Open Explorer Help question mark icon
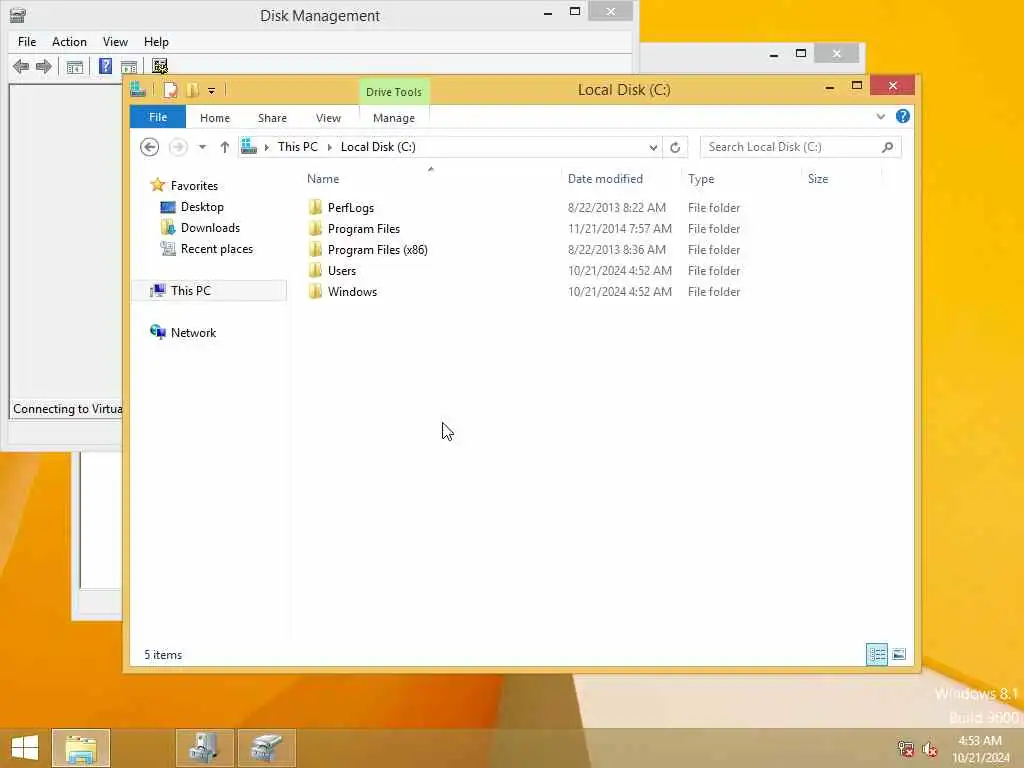The width and height of the screenshot is (1024, 768). [x=903, y=116]
